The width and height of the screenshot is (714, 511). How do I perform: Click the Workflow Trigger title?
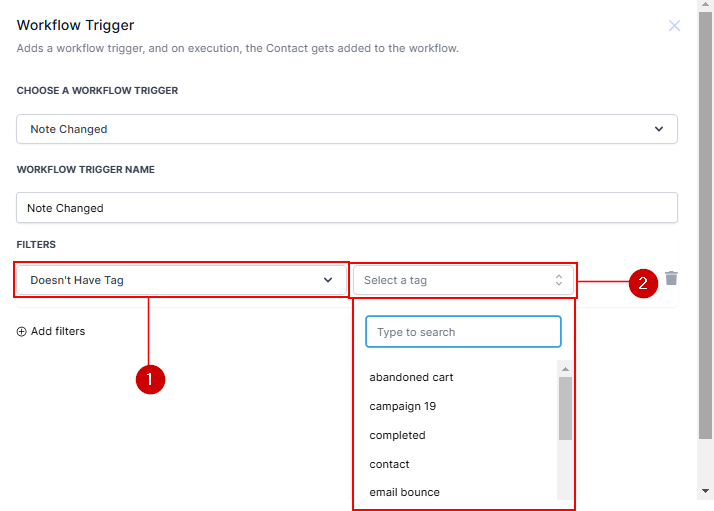pyautogui.click(x=75, y=25)
